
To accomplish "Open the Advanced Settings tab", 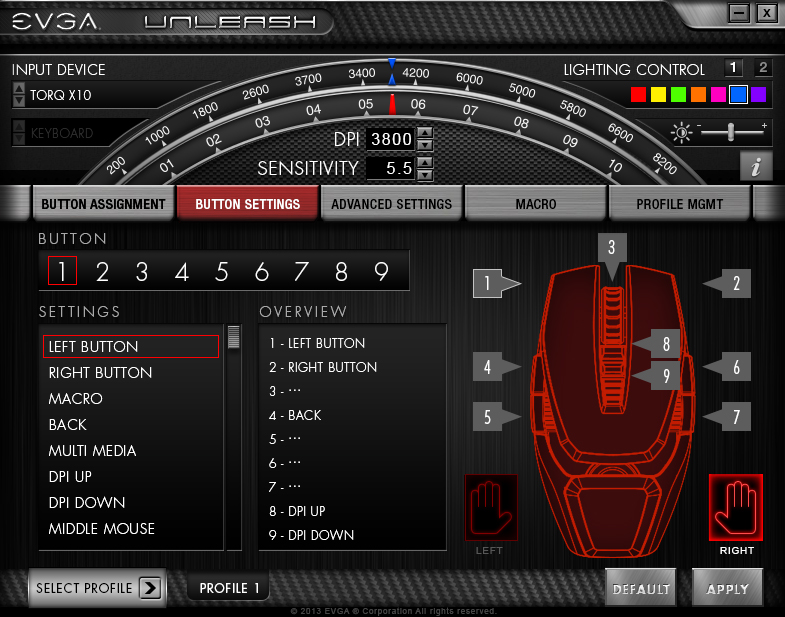I will point(391,204).
